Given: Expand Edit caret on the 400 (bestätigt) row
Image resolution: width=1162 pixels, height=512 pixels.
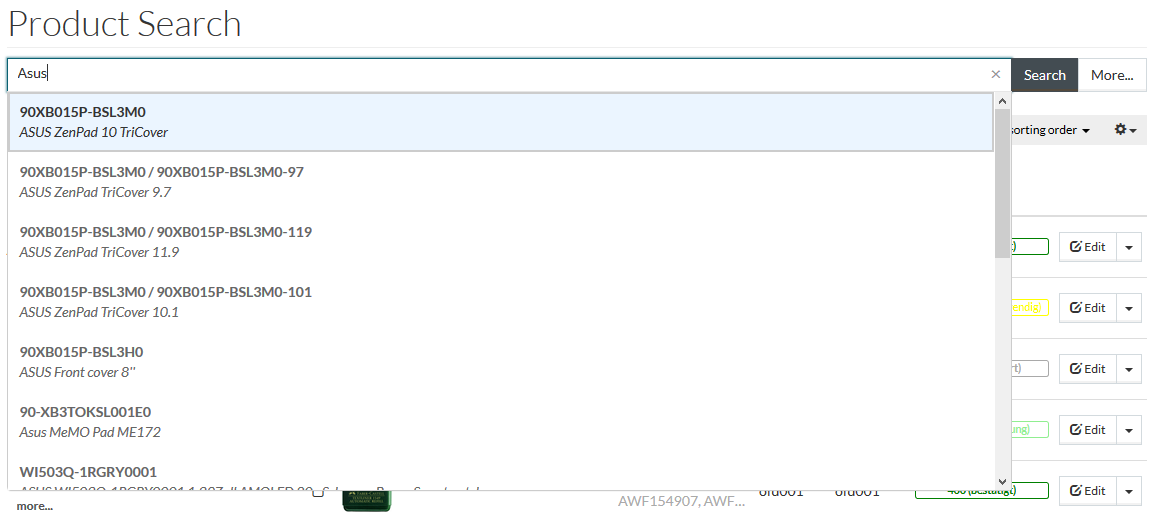Looking at the screenshot, I should point(1129,491).
